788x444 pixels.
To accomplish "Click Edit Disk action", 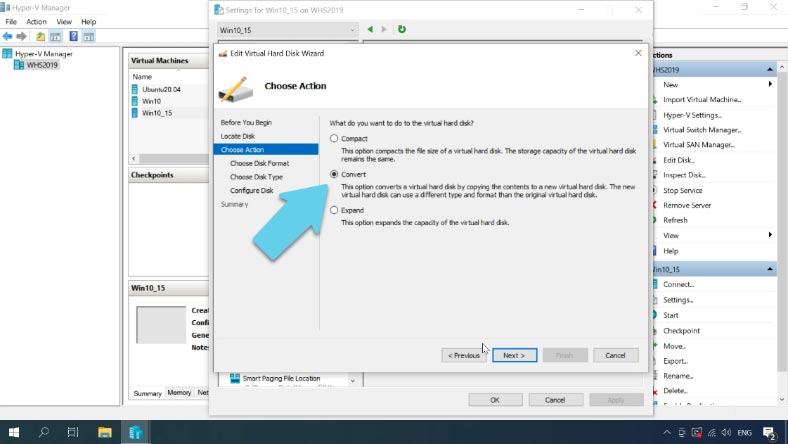I will (x=678, y=160).
